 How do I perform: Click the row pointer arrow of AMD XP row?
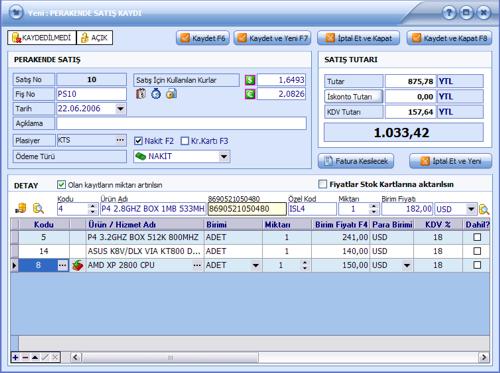14,265
